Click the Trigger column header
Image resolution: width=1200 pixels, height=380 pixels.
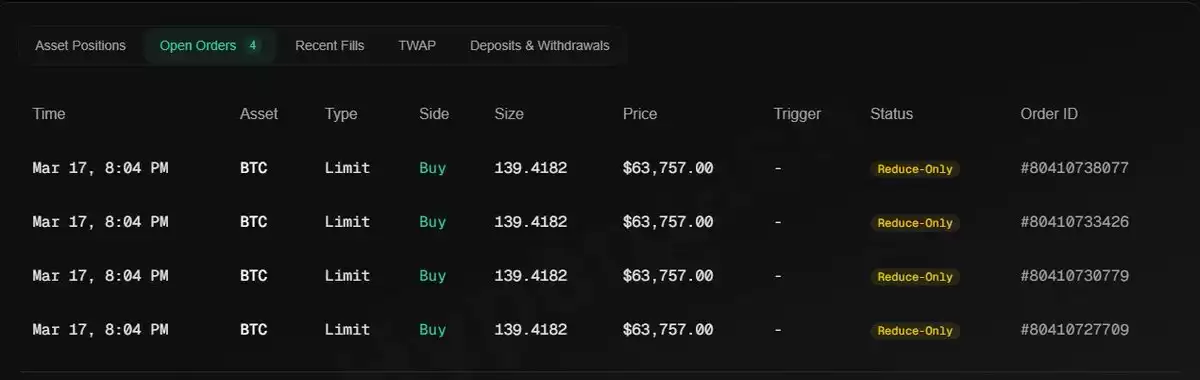[797, 114]
